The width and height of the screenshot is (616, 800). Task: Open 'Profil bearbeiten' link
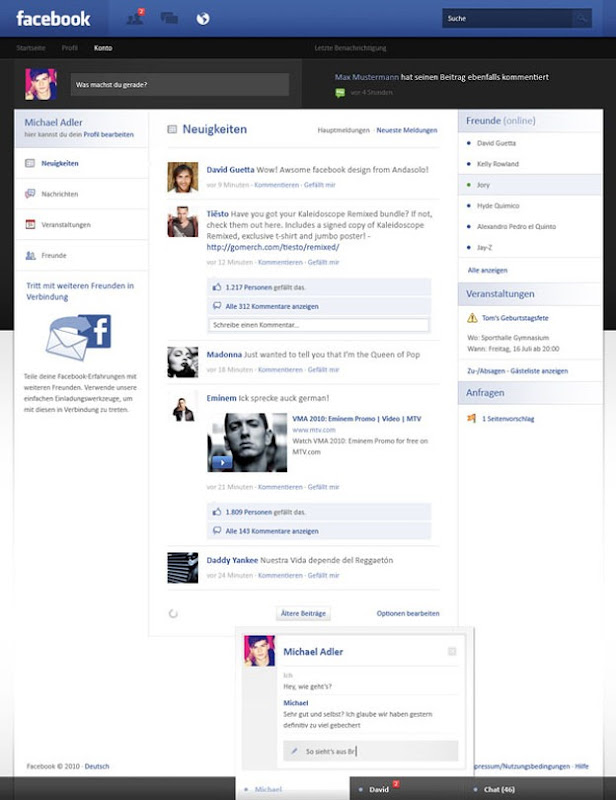(x=109, y=135)
